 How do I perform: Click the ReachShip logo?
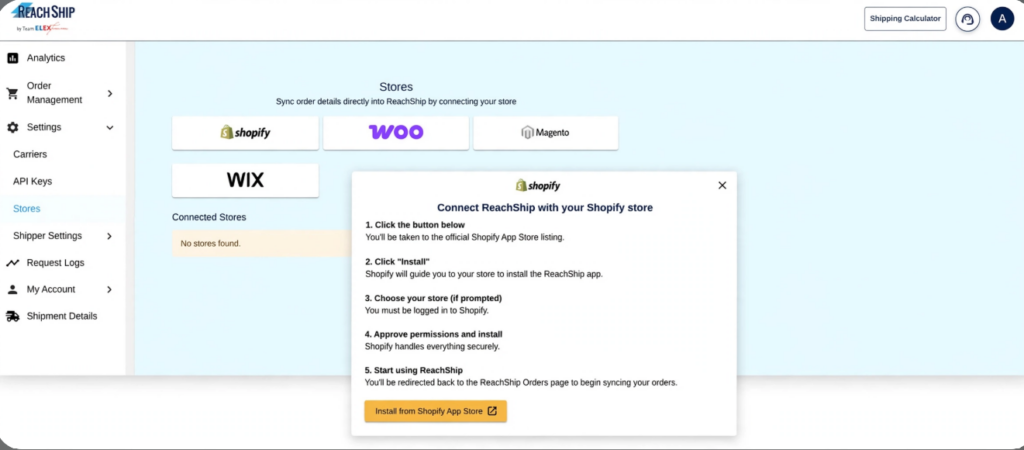pos(43,18)
